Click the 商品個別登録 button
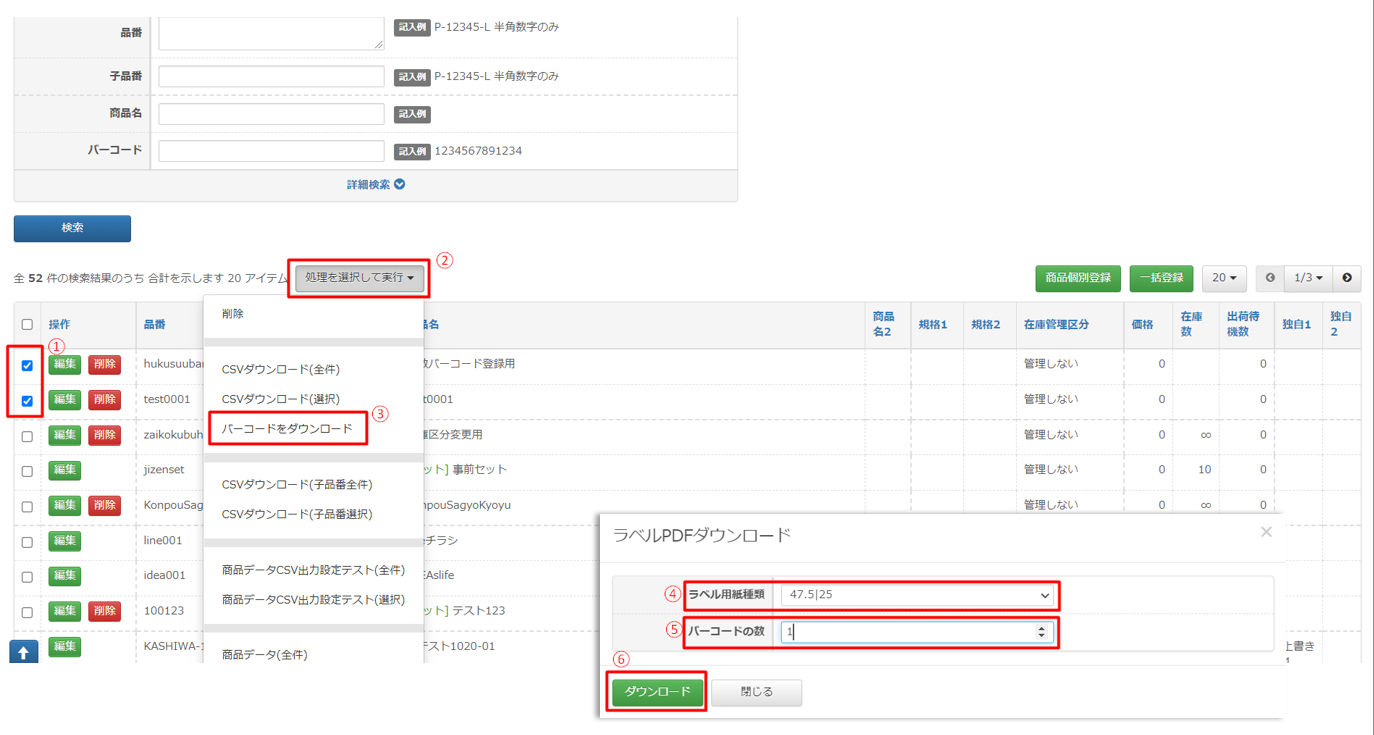The height and width of the screenshot is (735, 1374). pyautogui.click(x=1077, y=278)
